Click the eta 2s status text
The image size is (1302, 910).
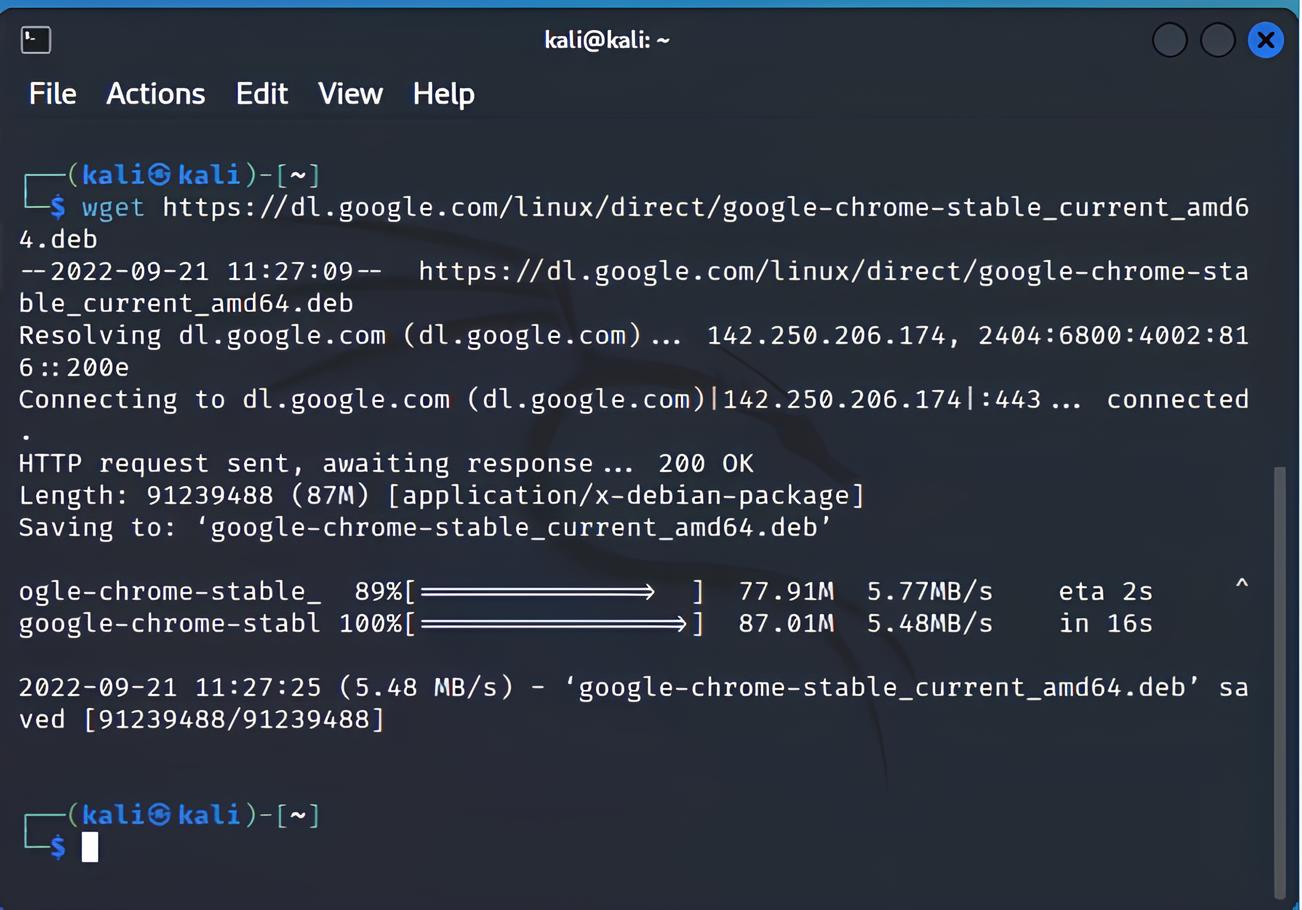pyautogui.click(x=1105, y=591)
